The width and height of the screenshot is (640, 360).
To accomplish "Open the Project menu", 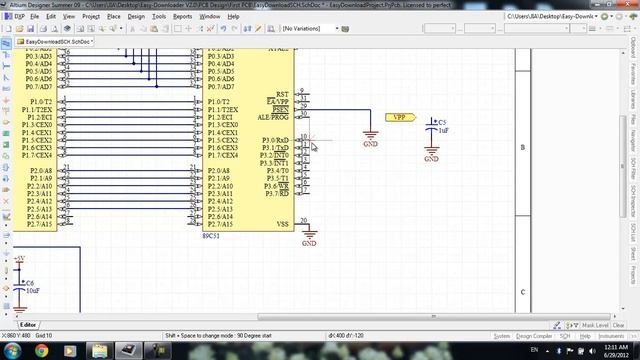I will click(x=91, y=17).
